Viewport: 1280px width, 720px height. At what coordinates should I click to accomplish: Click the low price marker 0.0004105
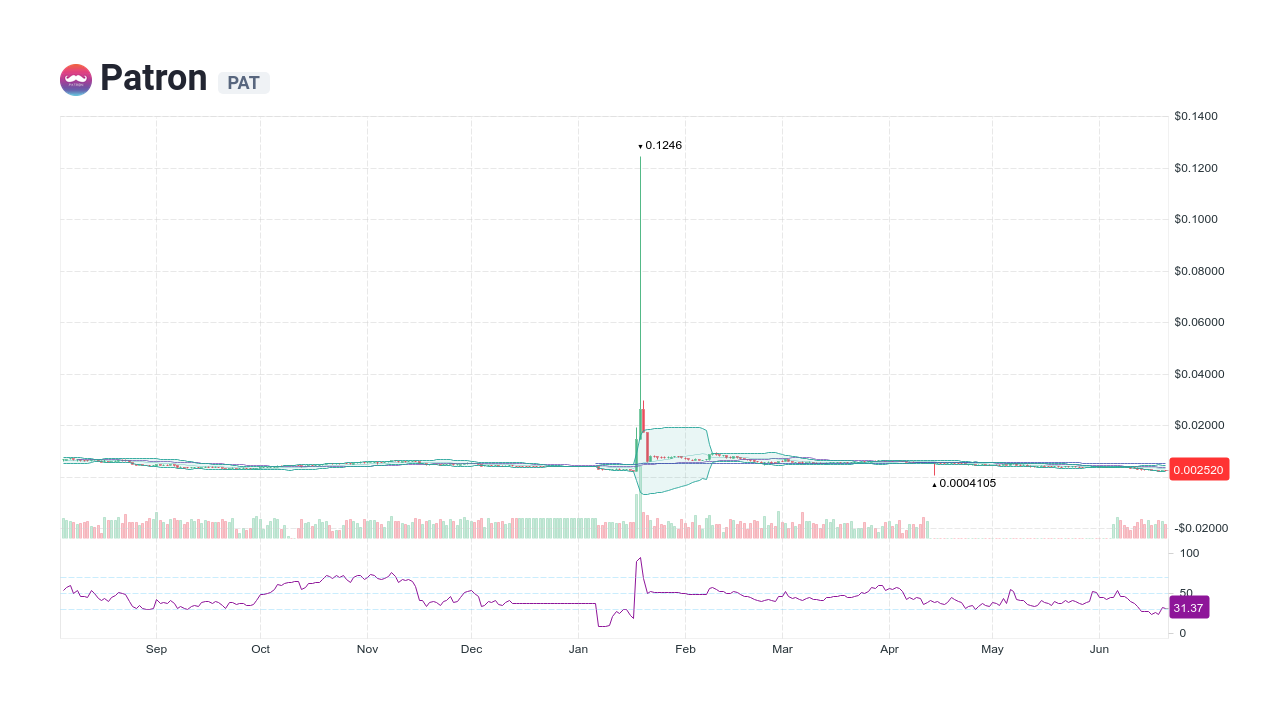(x=964, y=483)
